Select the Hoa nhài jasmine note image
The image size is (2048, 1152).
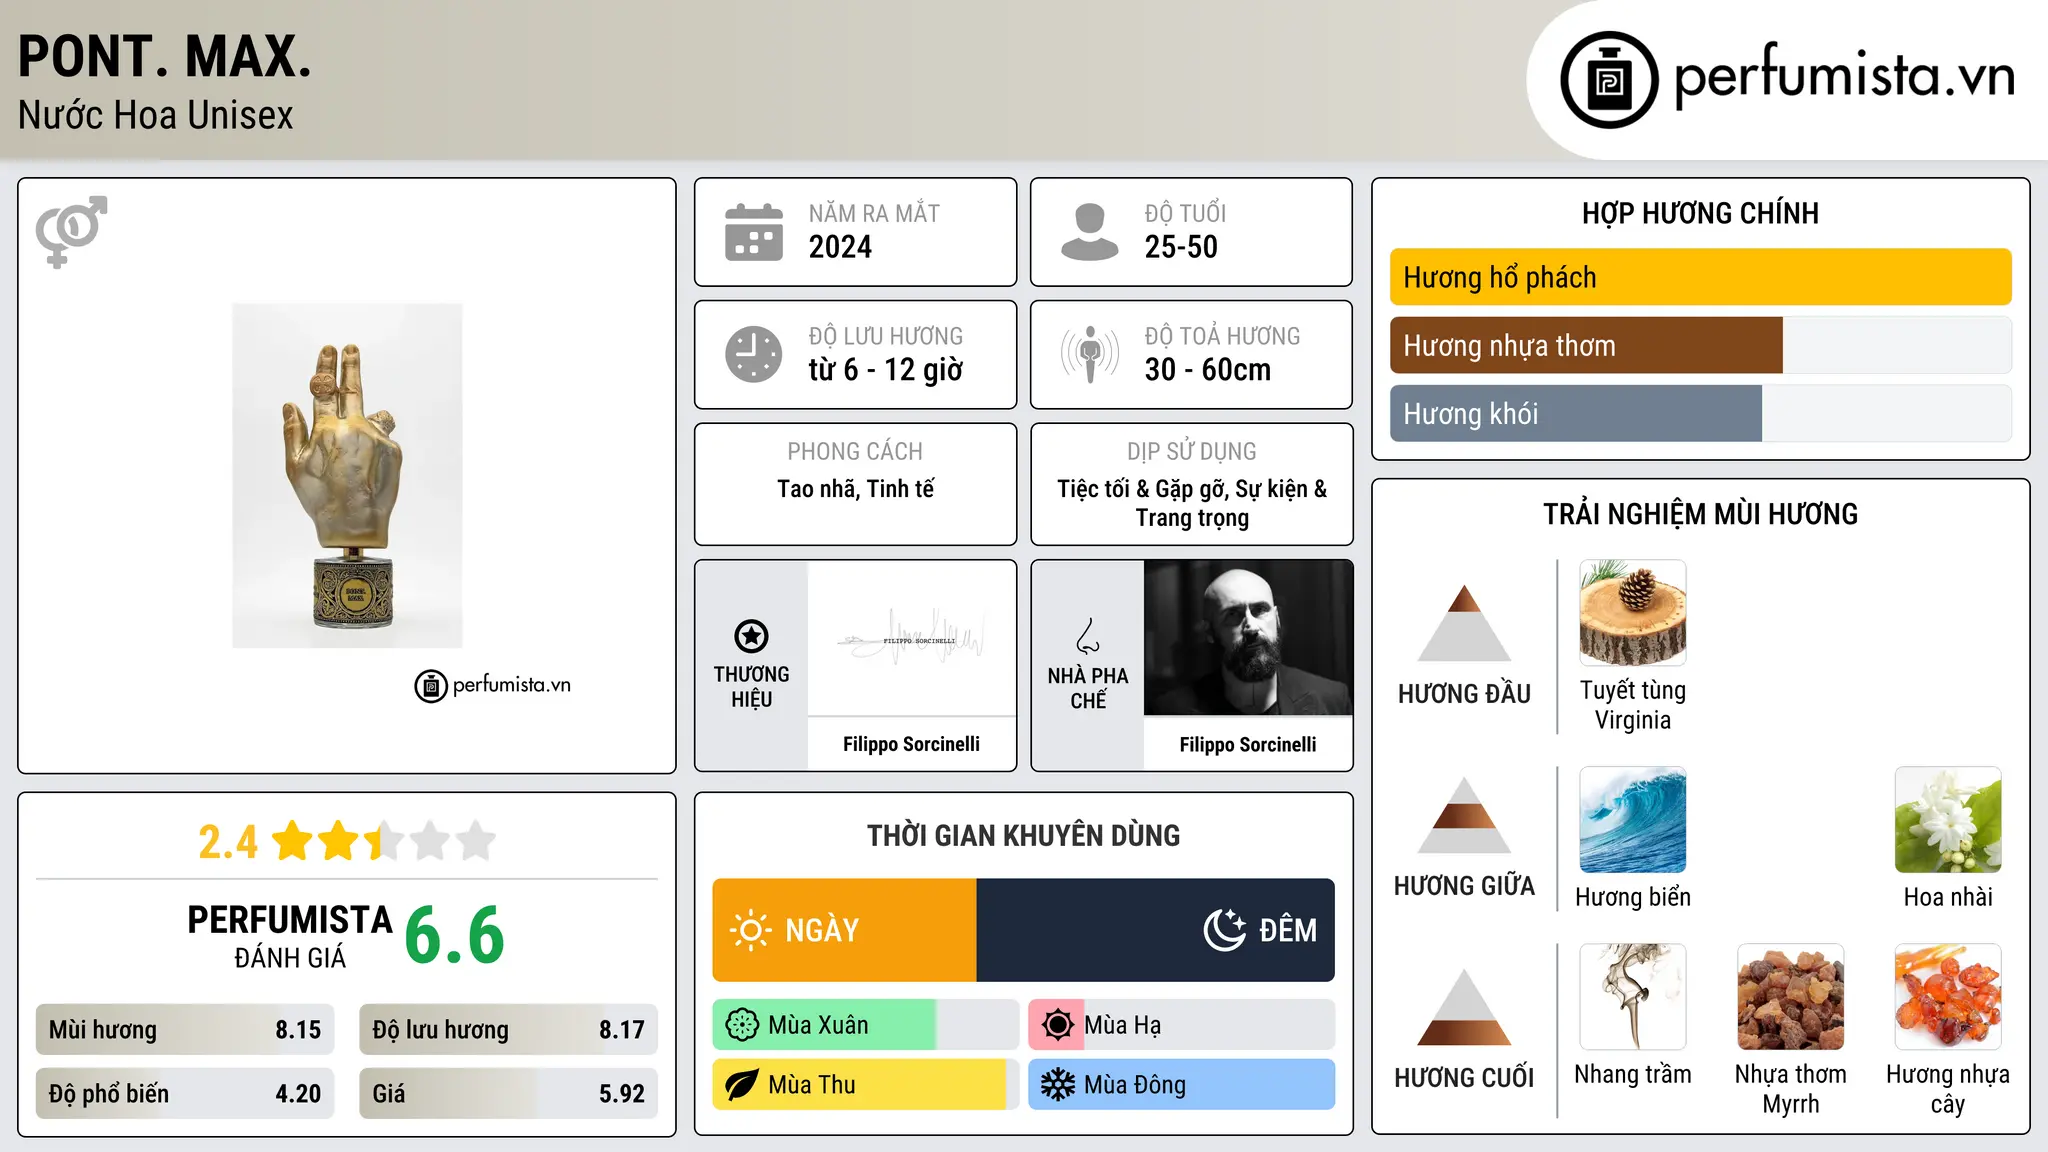click(x=1948, y=820)
